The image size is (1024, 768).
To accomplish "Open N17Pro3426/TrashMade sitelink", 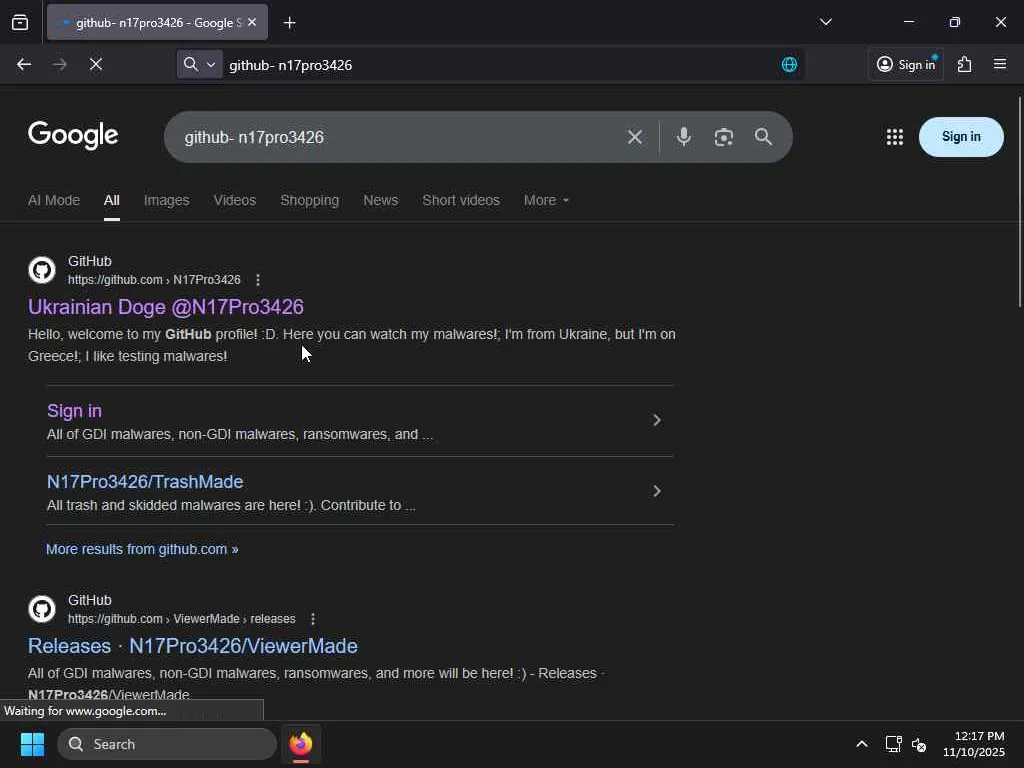I will 145,482.
